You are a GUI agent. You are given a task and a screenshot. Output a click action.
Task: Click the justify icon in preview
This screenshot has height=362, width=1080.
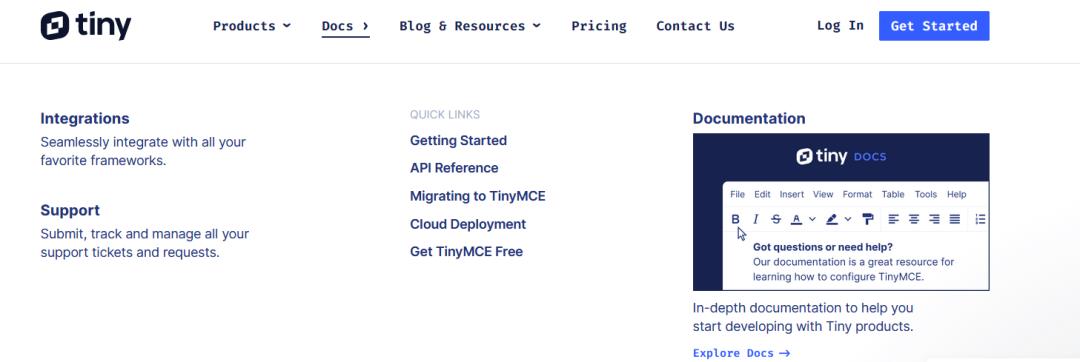(x=955, y=219)
